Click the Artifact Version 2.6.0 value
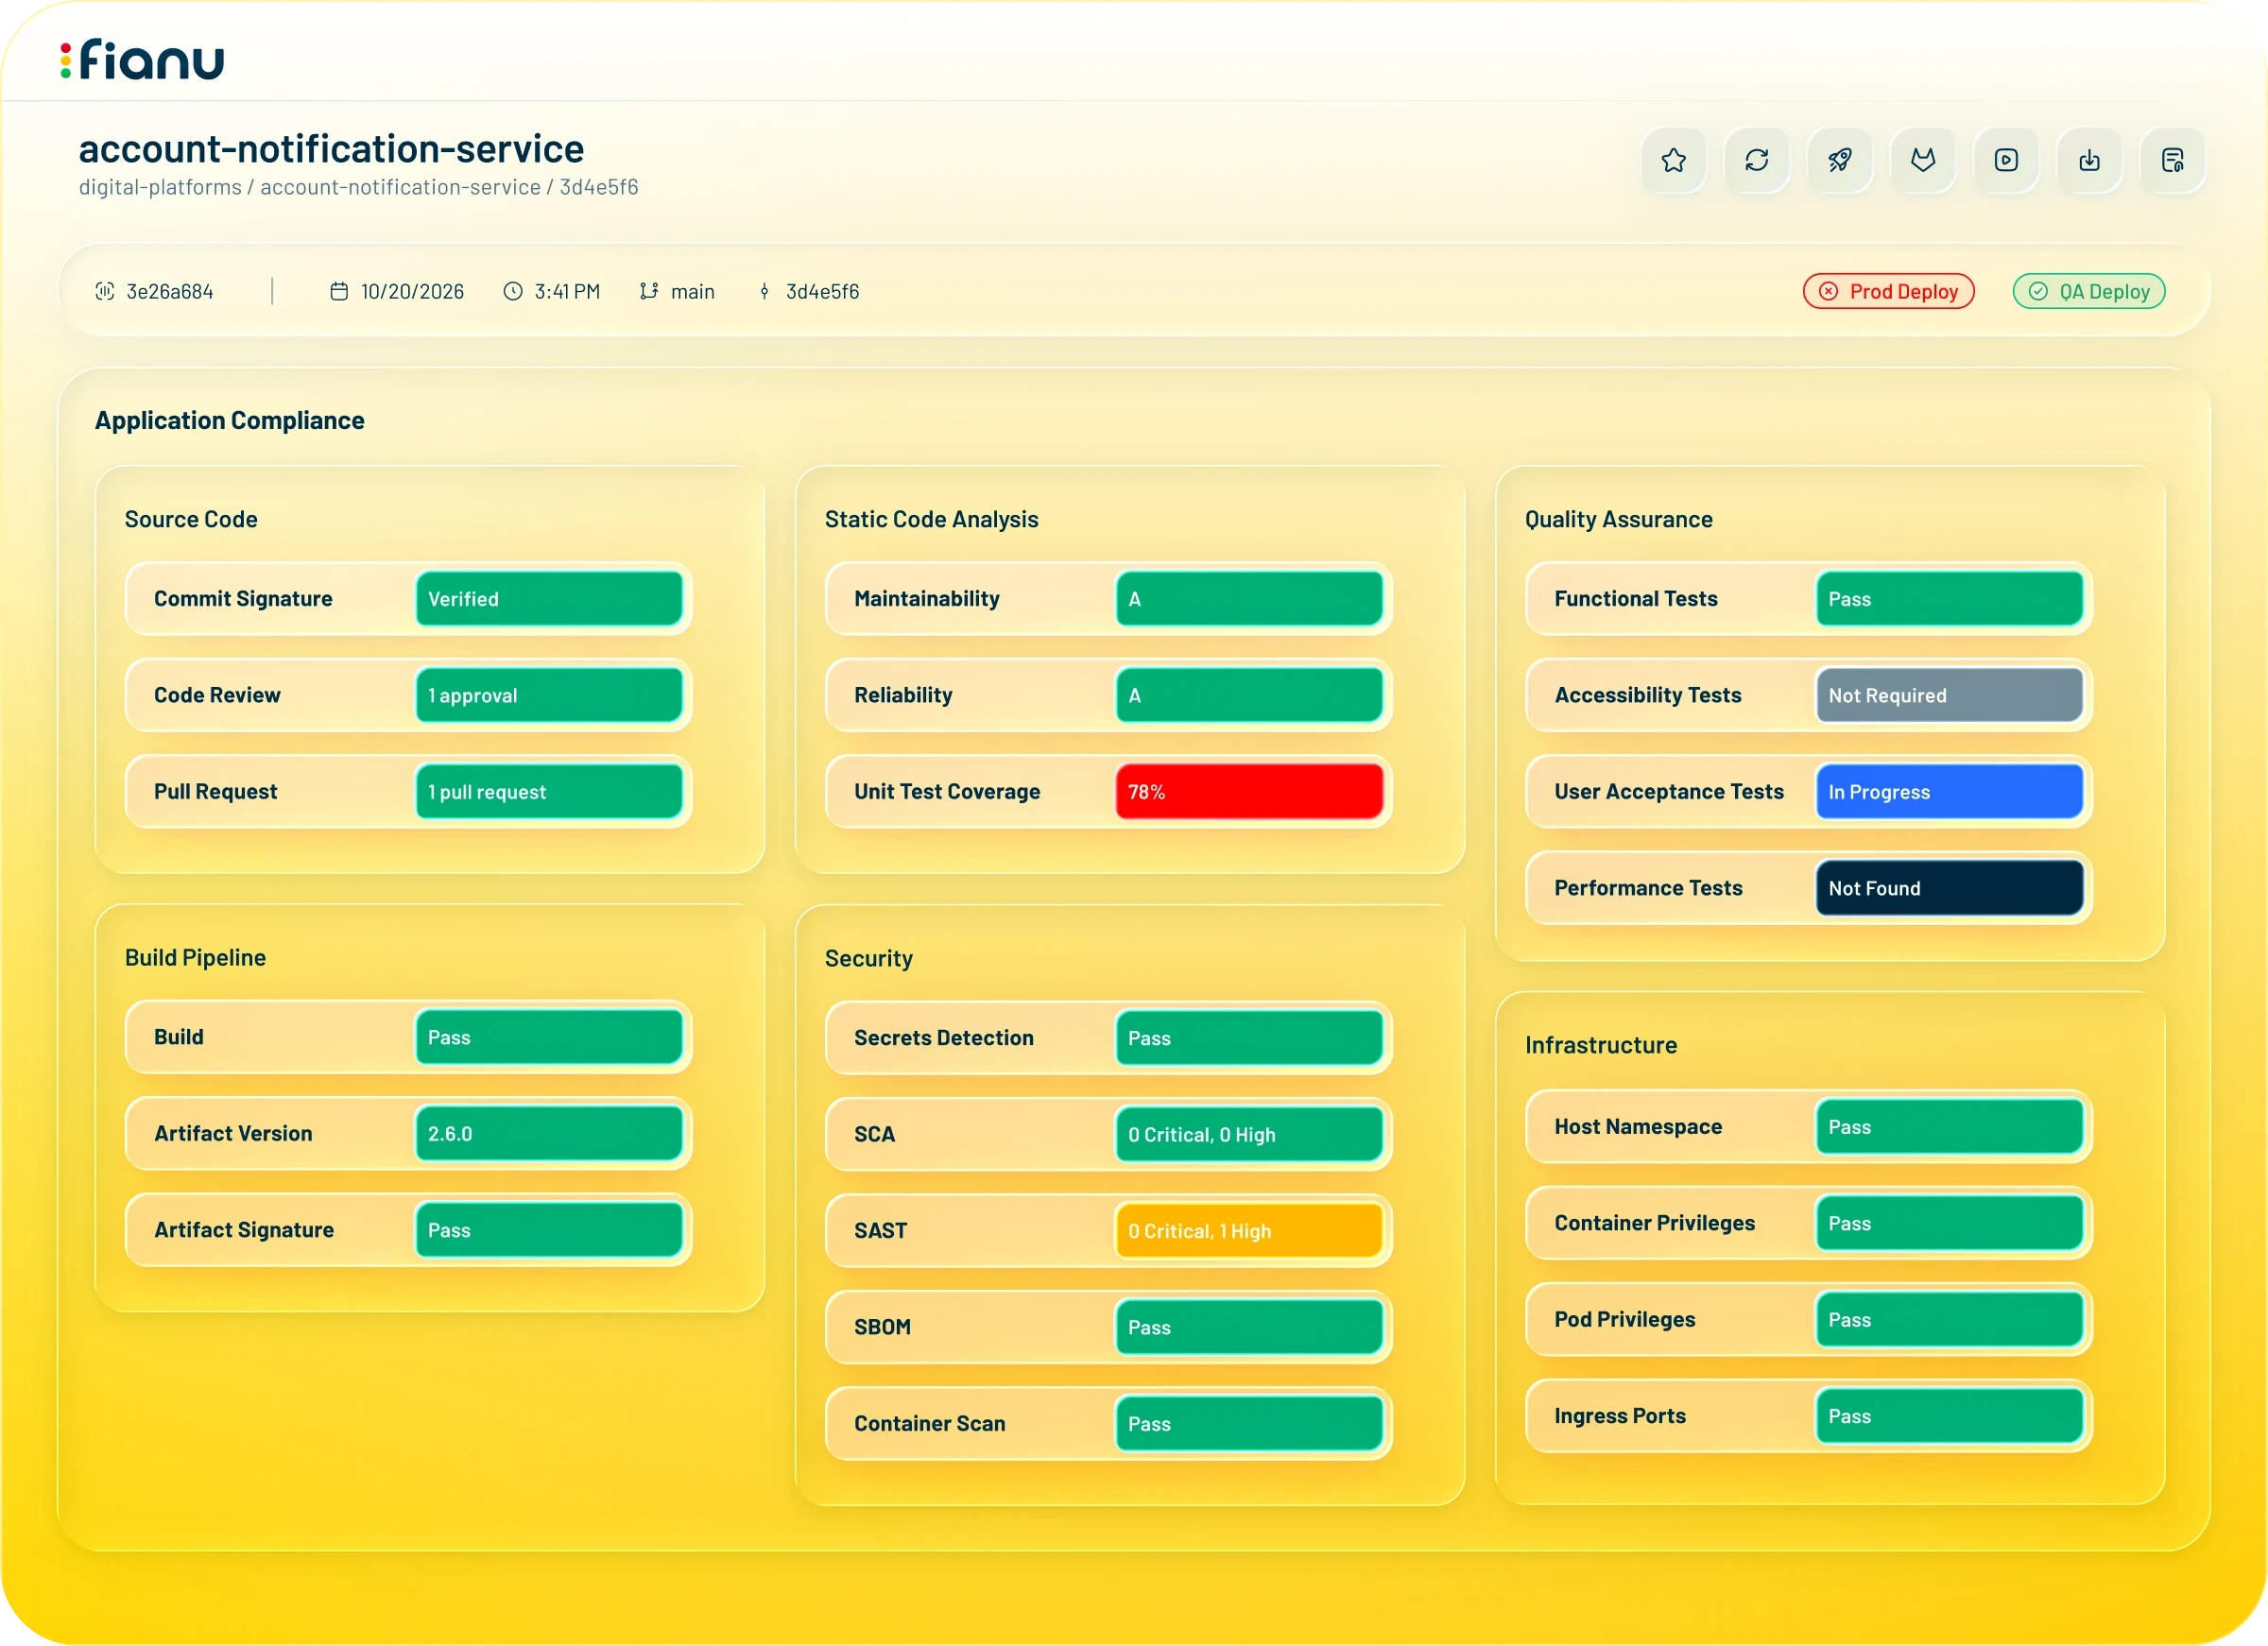 pyautogui.click(x=549, y=1133)
